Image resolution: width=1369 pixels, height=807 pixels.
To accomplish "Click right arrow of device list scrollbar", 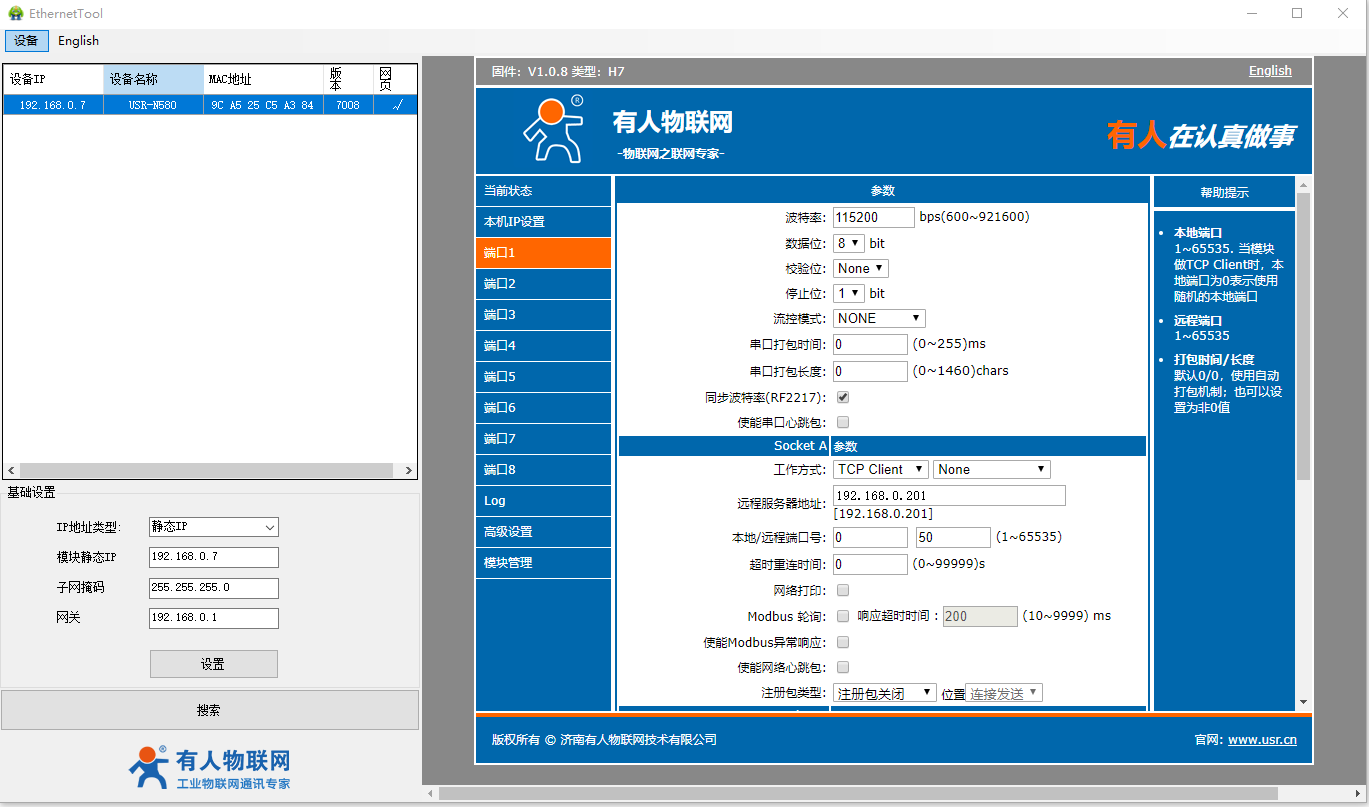I will pos(409,471).
